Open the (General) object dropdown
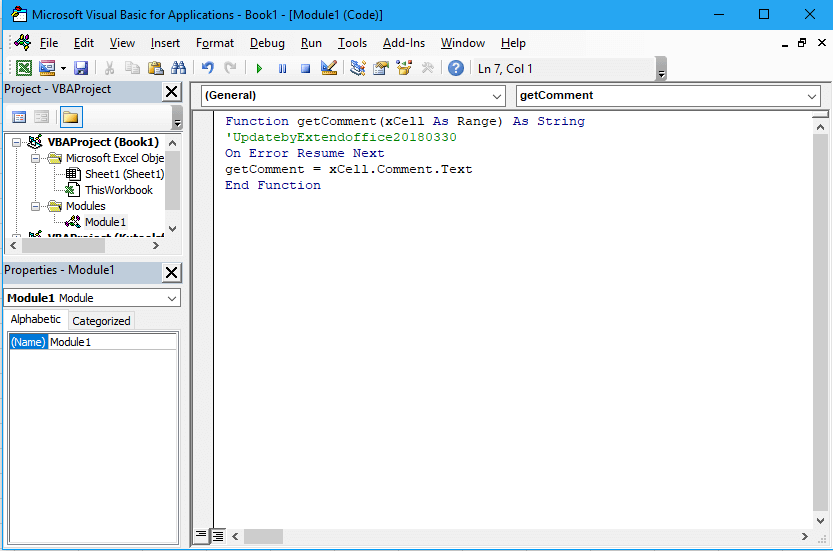 click(x=498, y=96)
